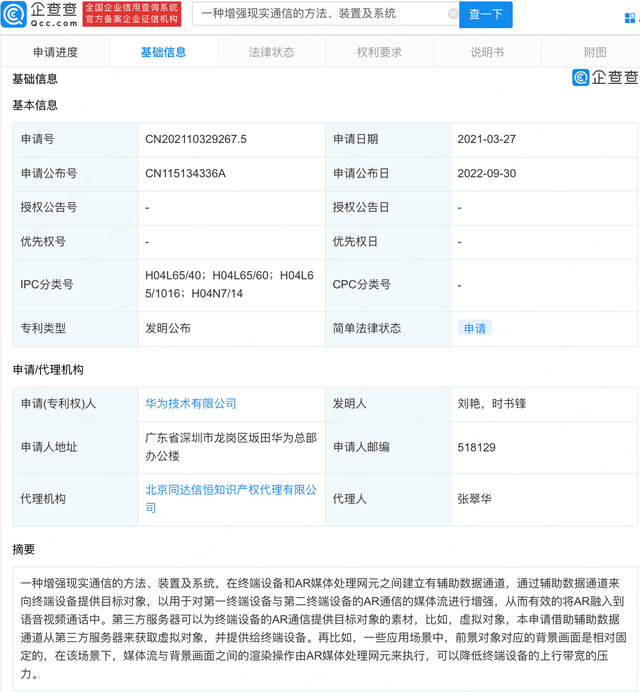The height and width of the screenshot is (692, 640).
Task: Open the 法律状态 tab
Action: point(271,52)
